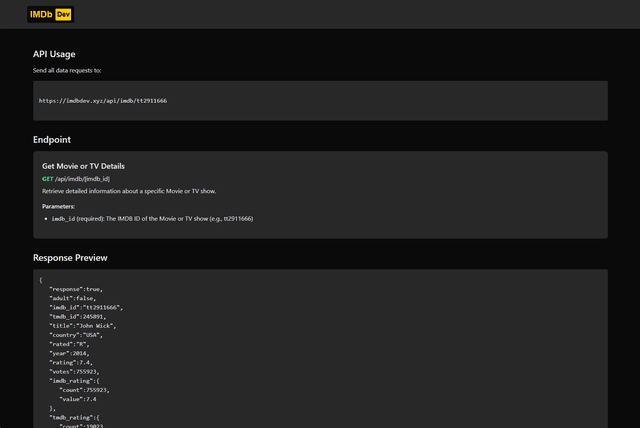Click the Parameters label
This screenshot has width=640, height=428.
tap(59, 206)
